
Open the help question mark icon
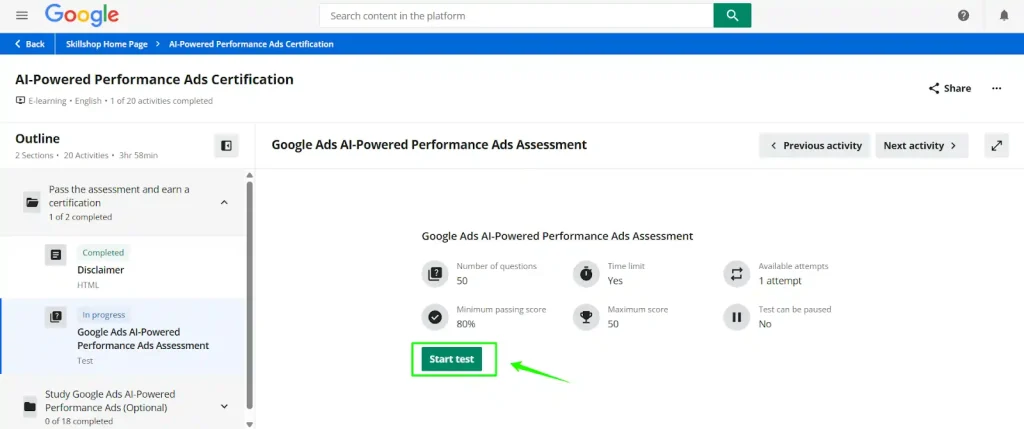click(x=963, y=16)
